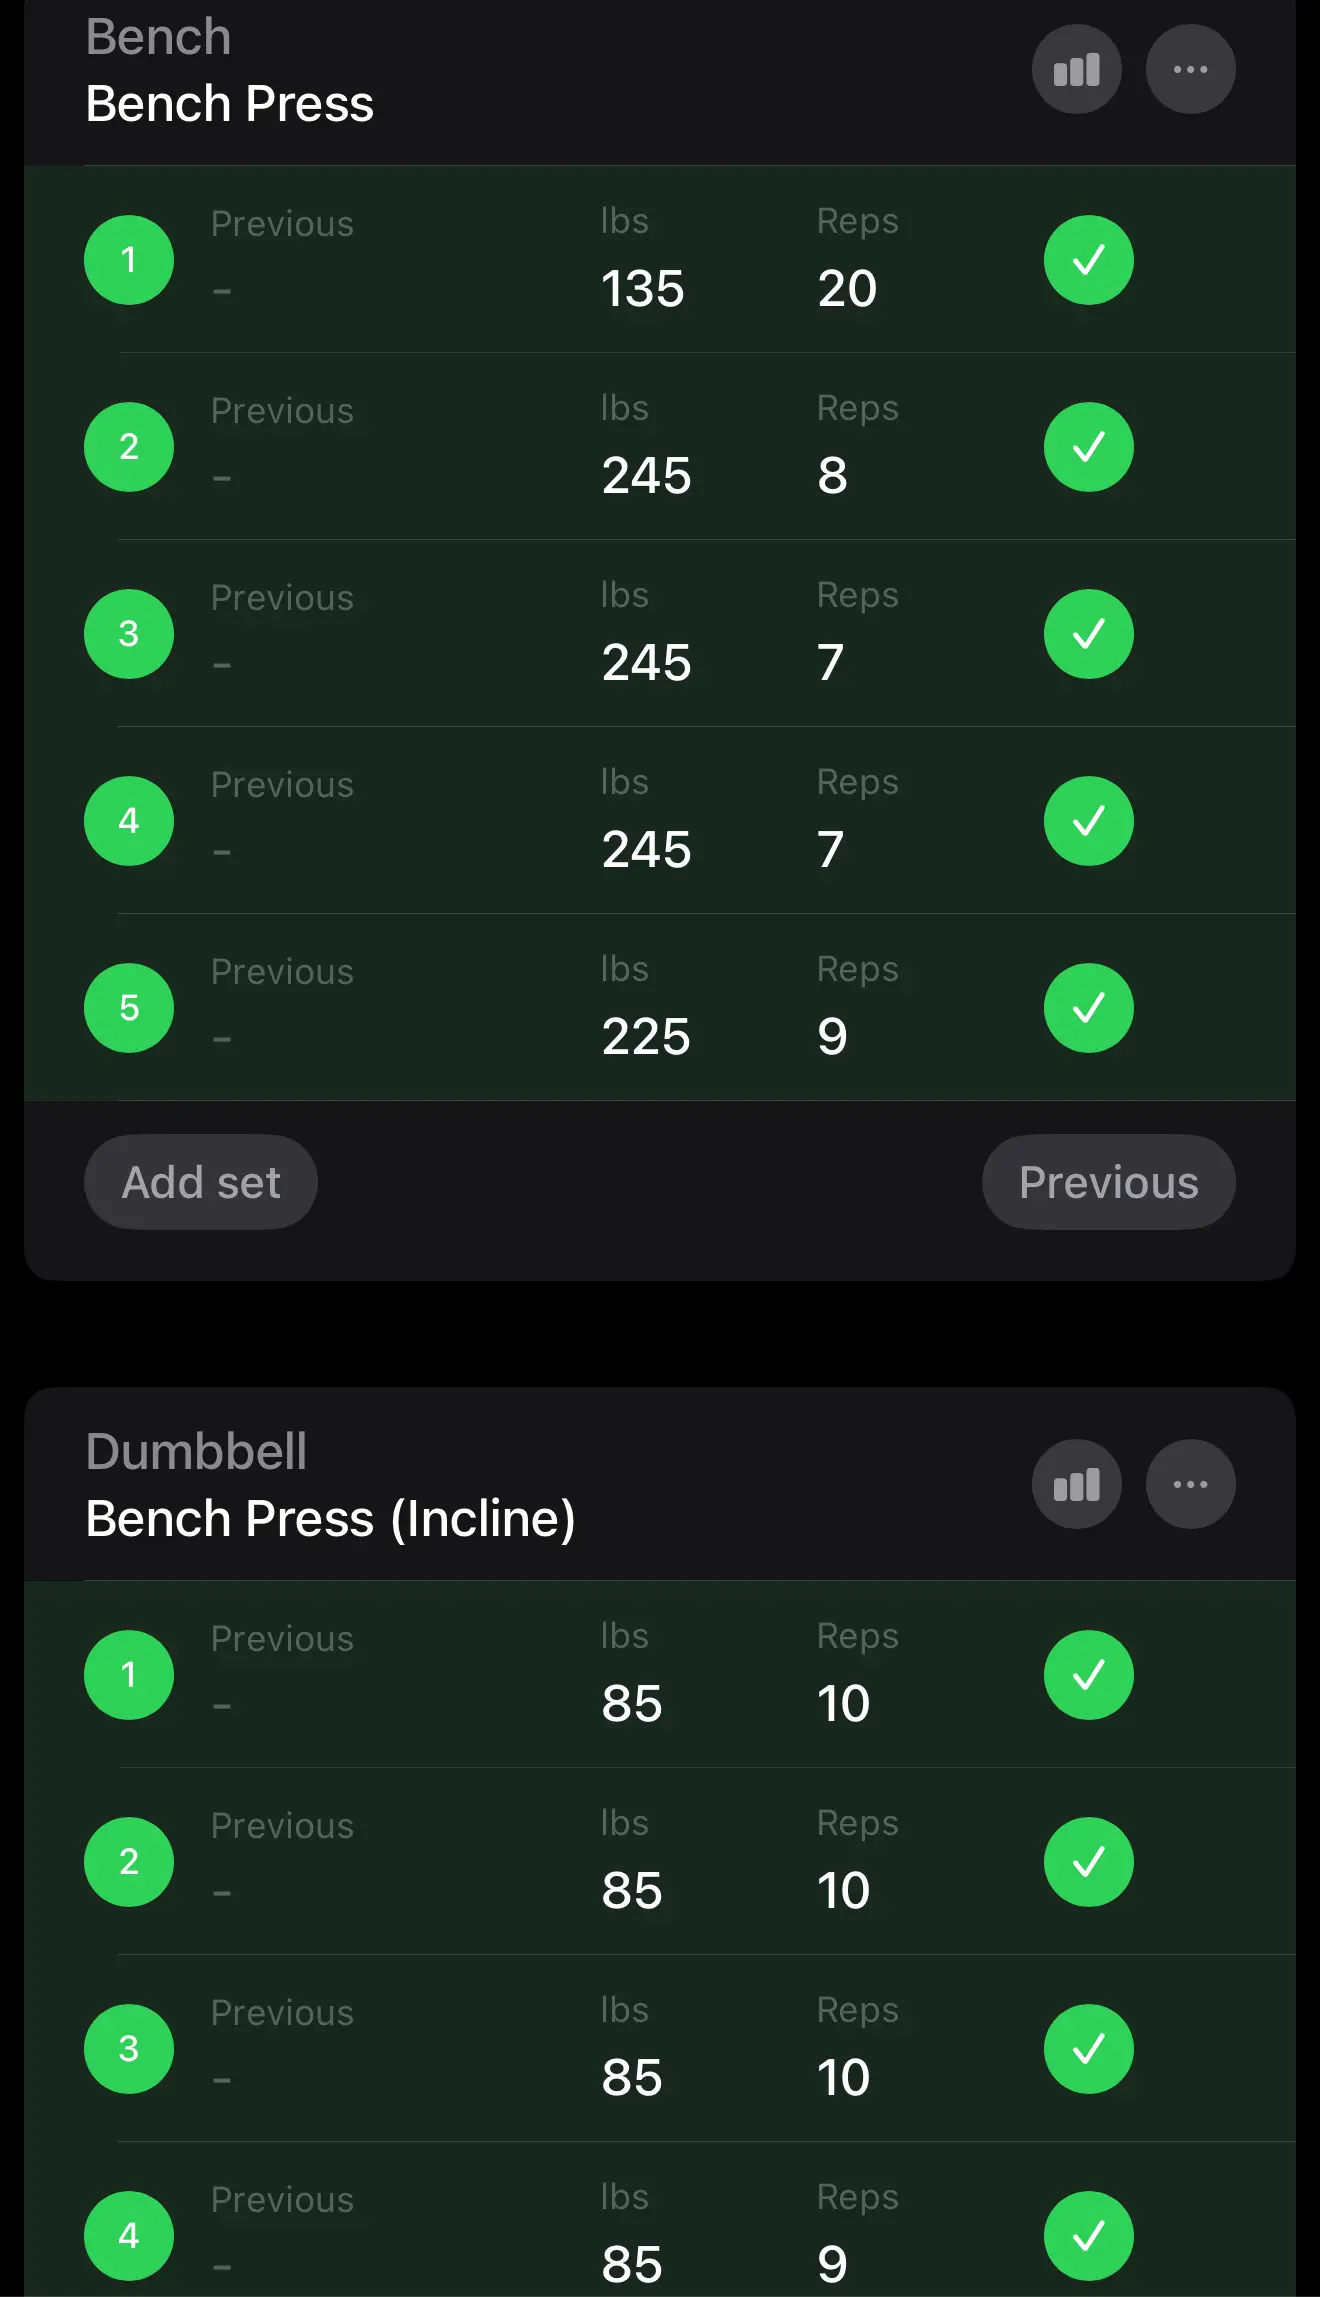Toggle Incline Press set 3 completion checkmark
Viewport: 1320px width, 2297px height.
(x=1088, y=2049)
